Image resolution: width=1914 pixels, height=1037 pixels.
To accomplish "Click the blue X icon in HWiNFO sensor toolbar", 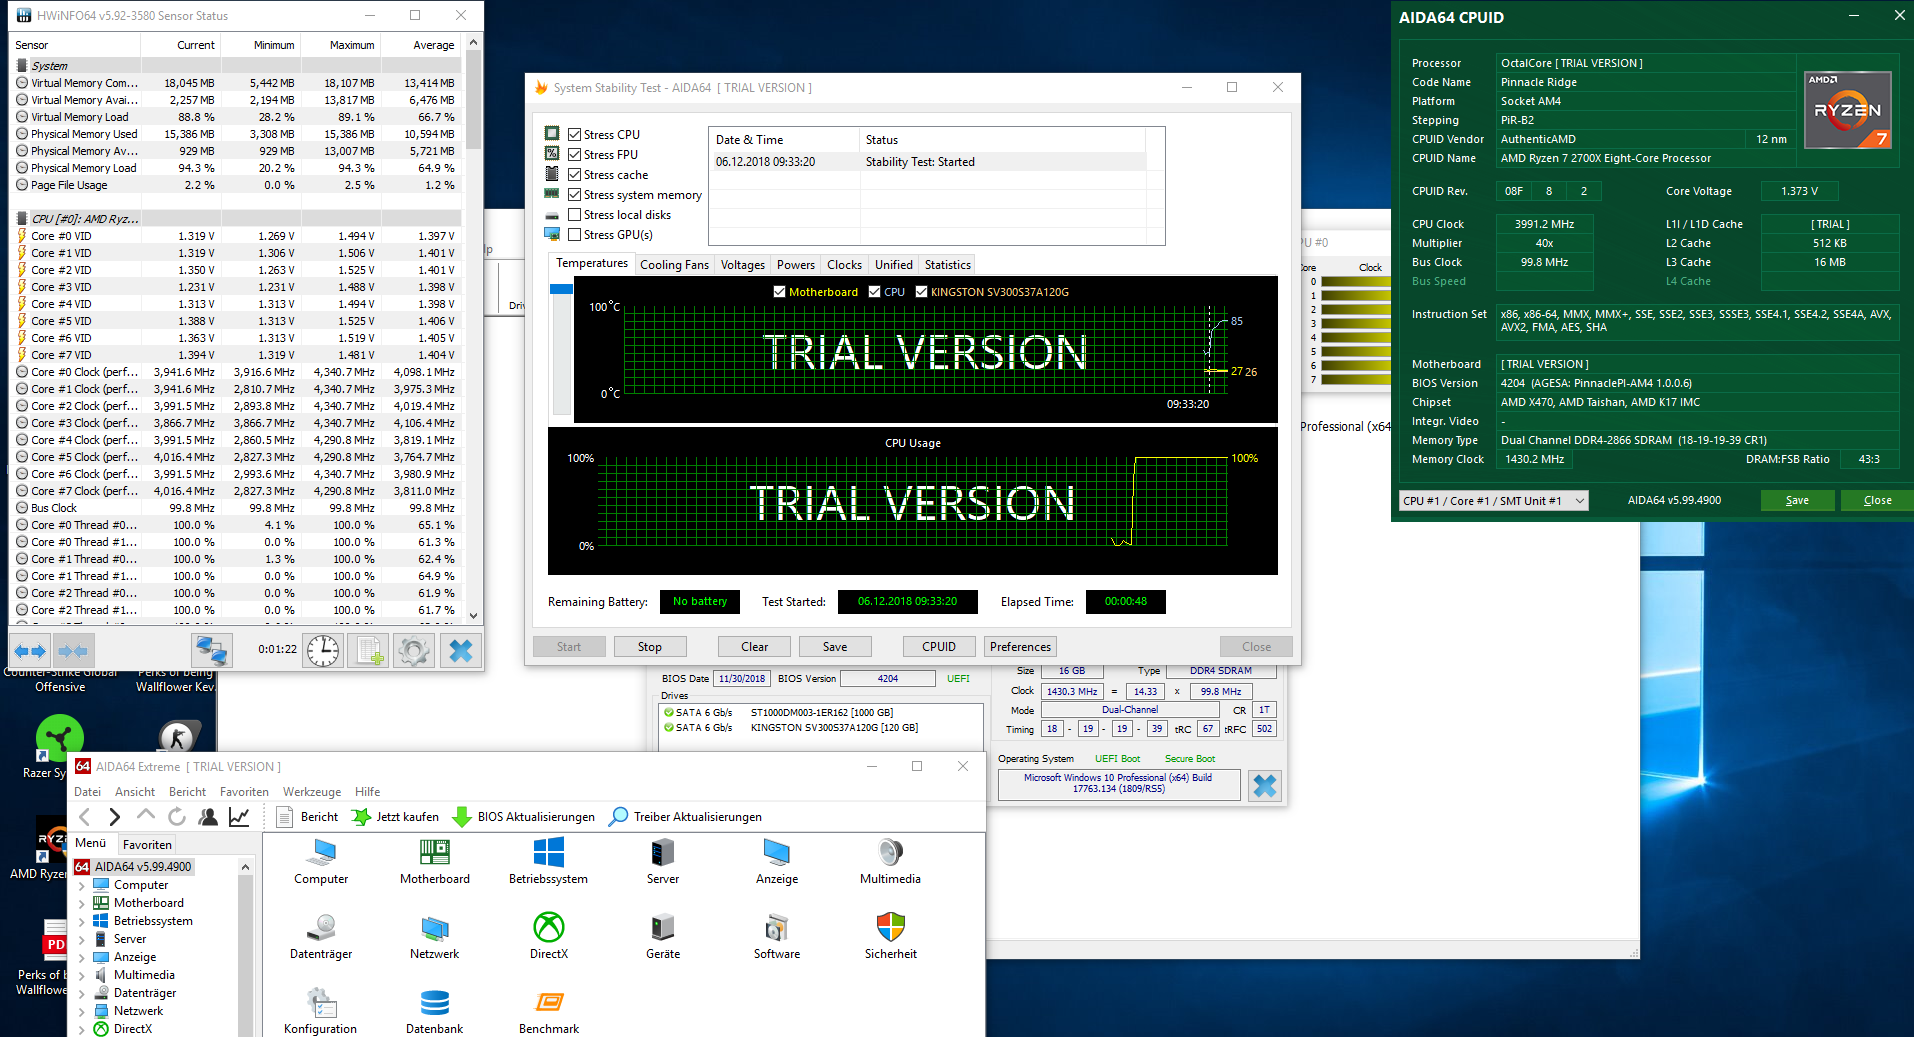I will pyautogui.click(x=460, y=651).
